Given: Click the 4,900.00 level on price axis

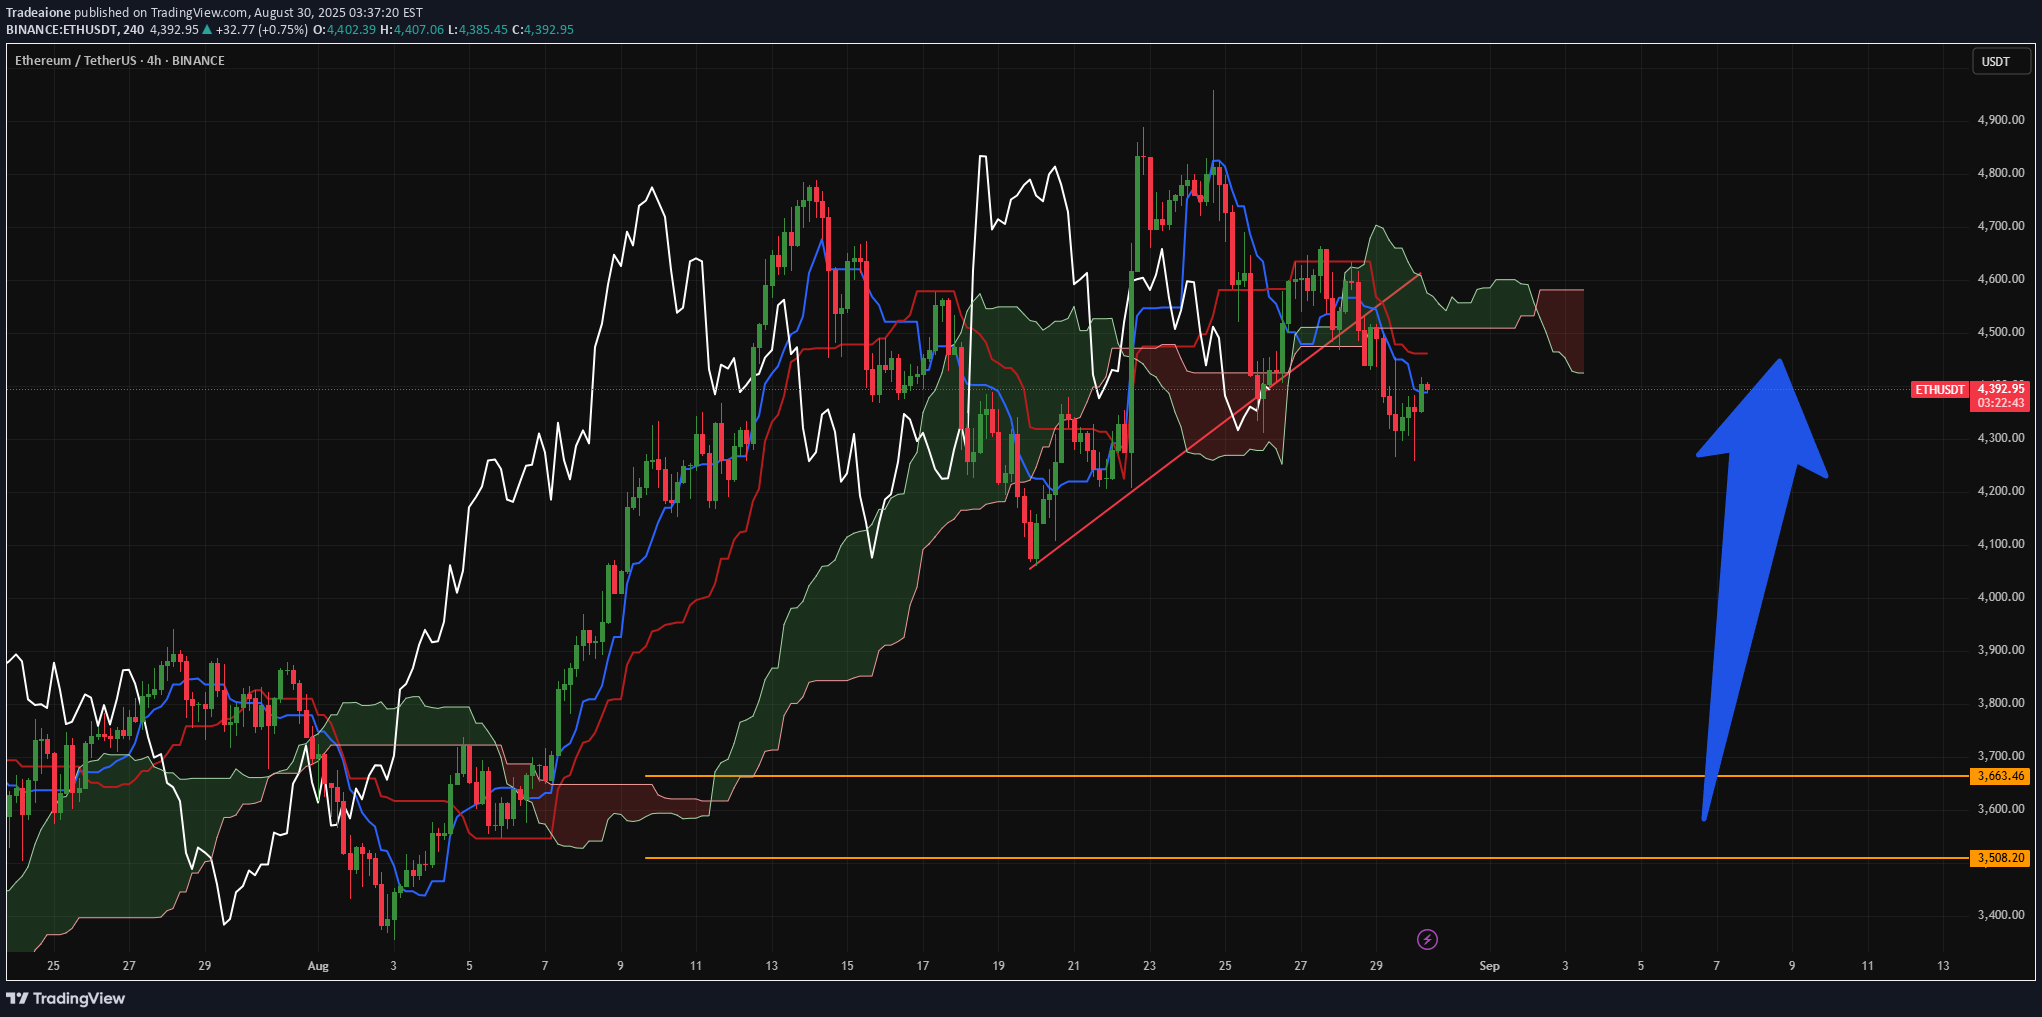Looking at the screenshot, I should point(2000,120).
